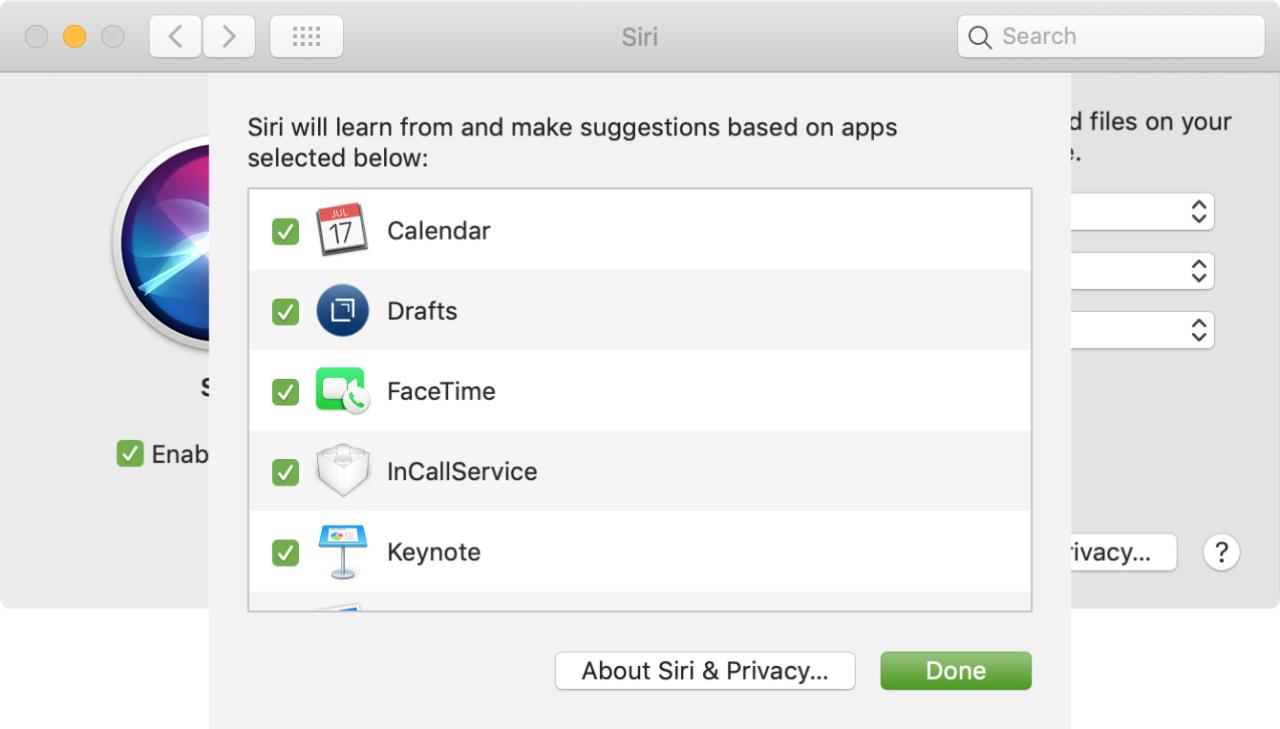Viewport: 1280px width, 729px height.
Task: Click the help question mark button
Action: tap(1221, 551)
